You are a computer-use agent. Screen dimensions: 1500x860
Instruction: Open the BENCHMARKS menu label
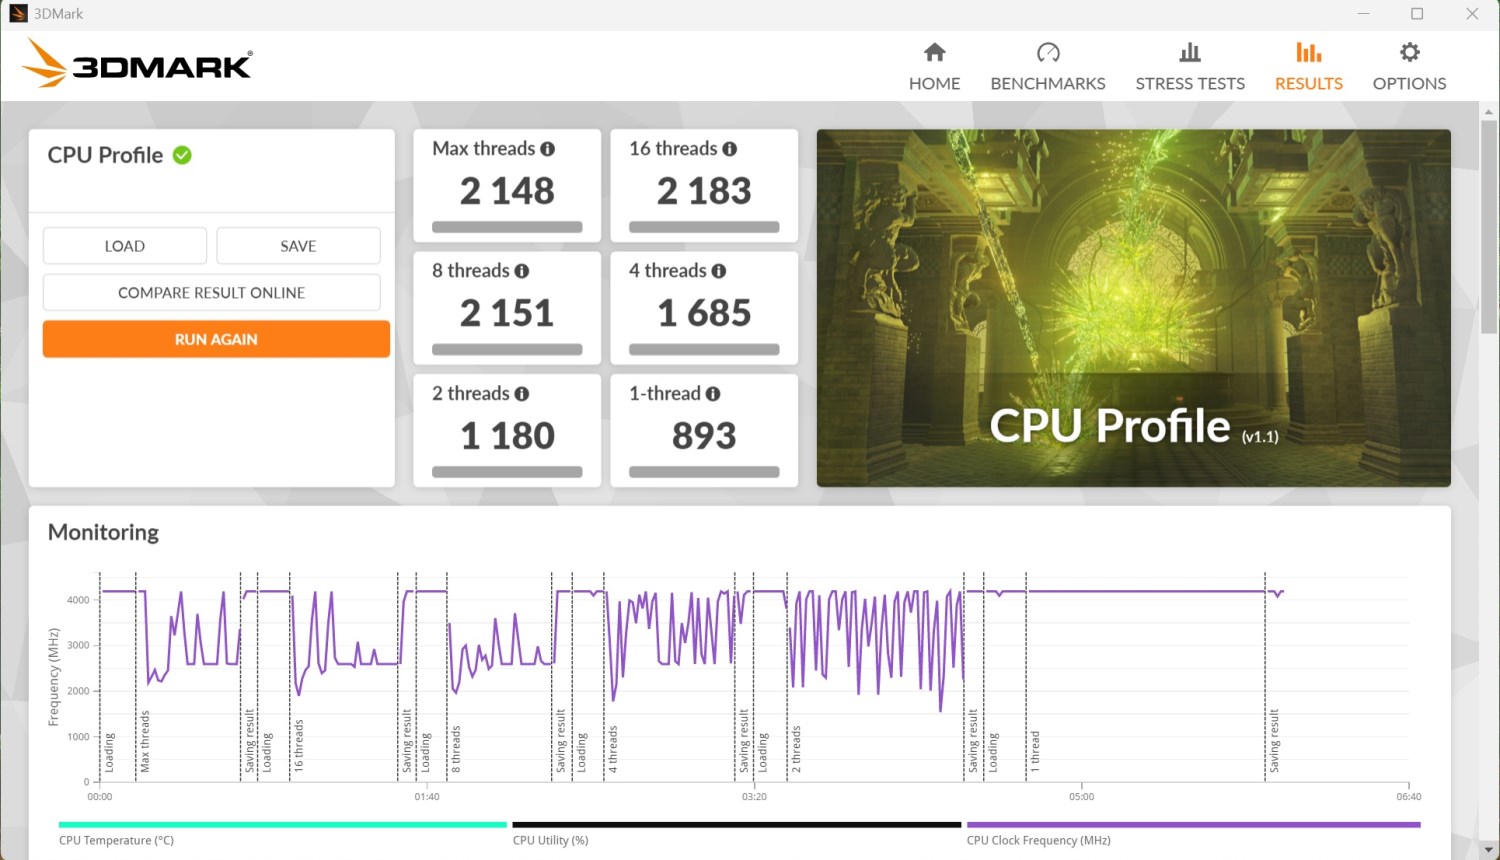tap(1048, 84)
